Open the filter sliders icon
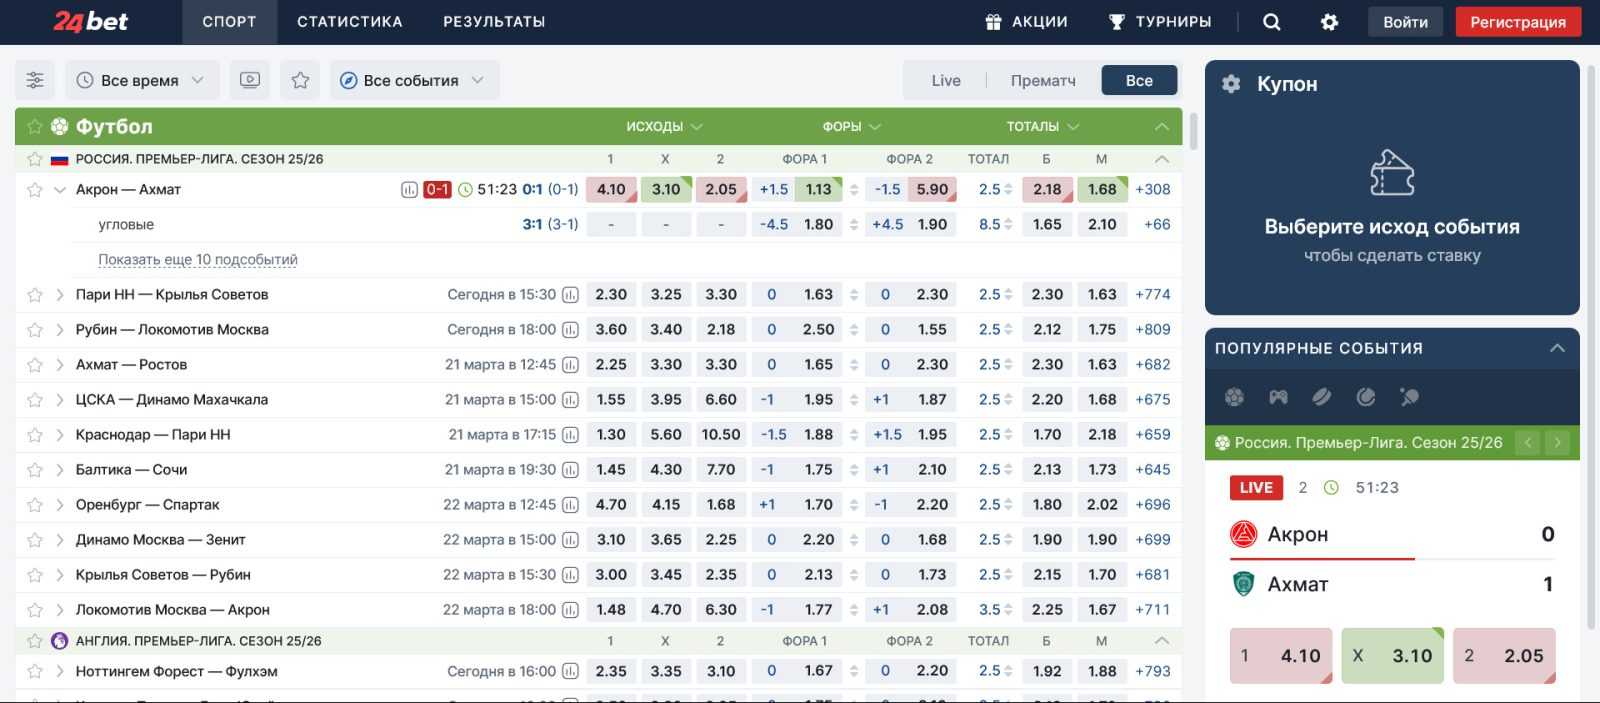1600x703 pixels. point(35,80)
